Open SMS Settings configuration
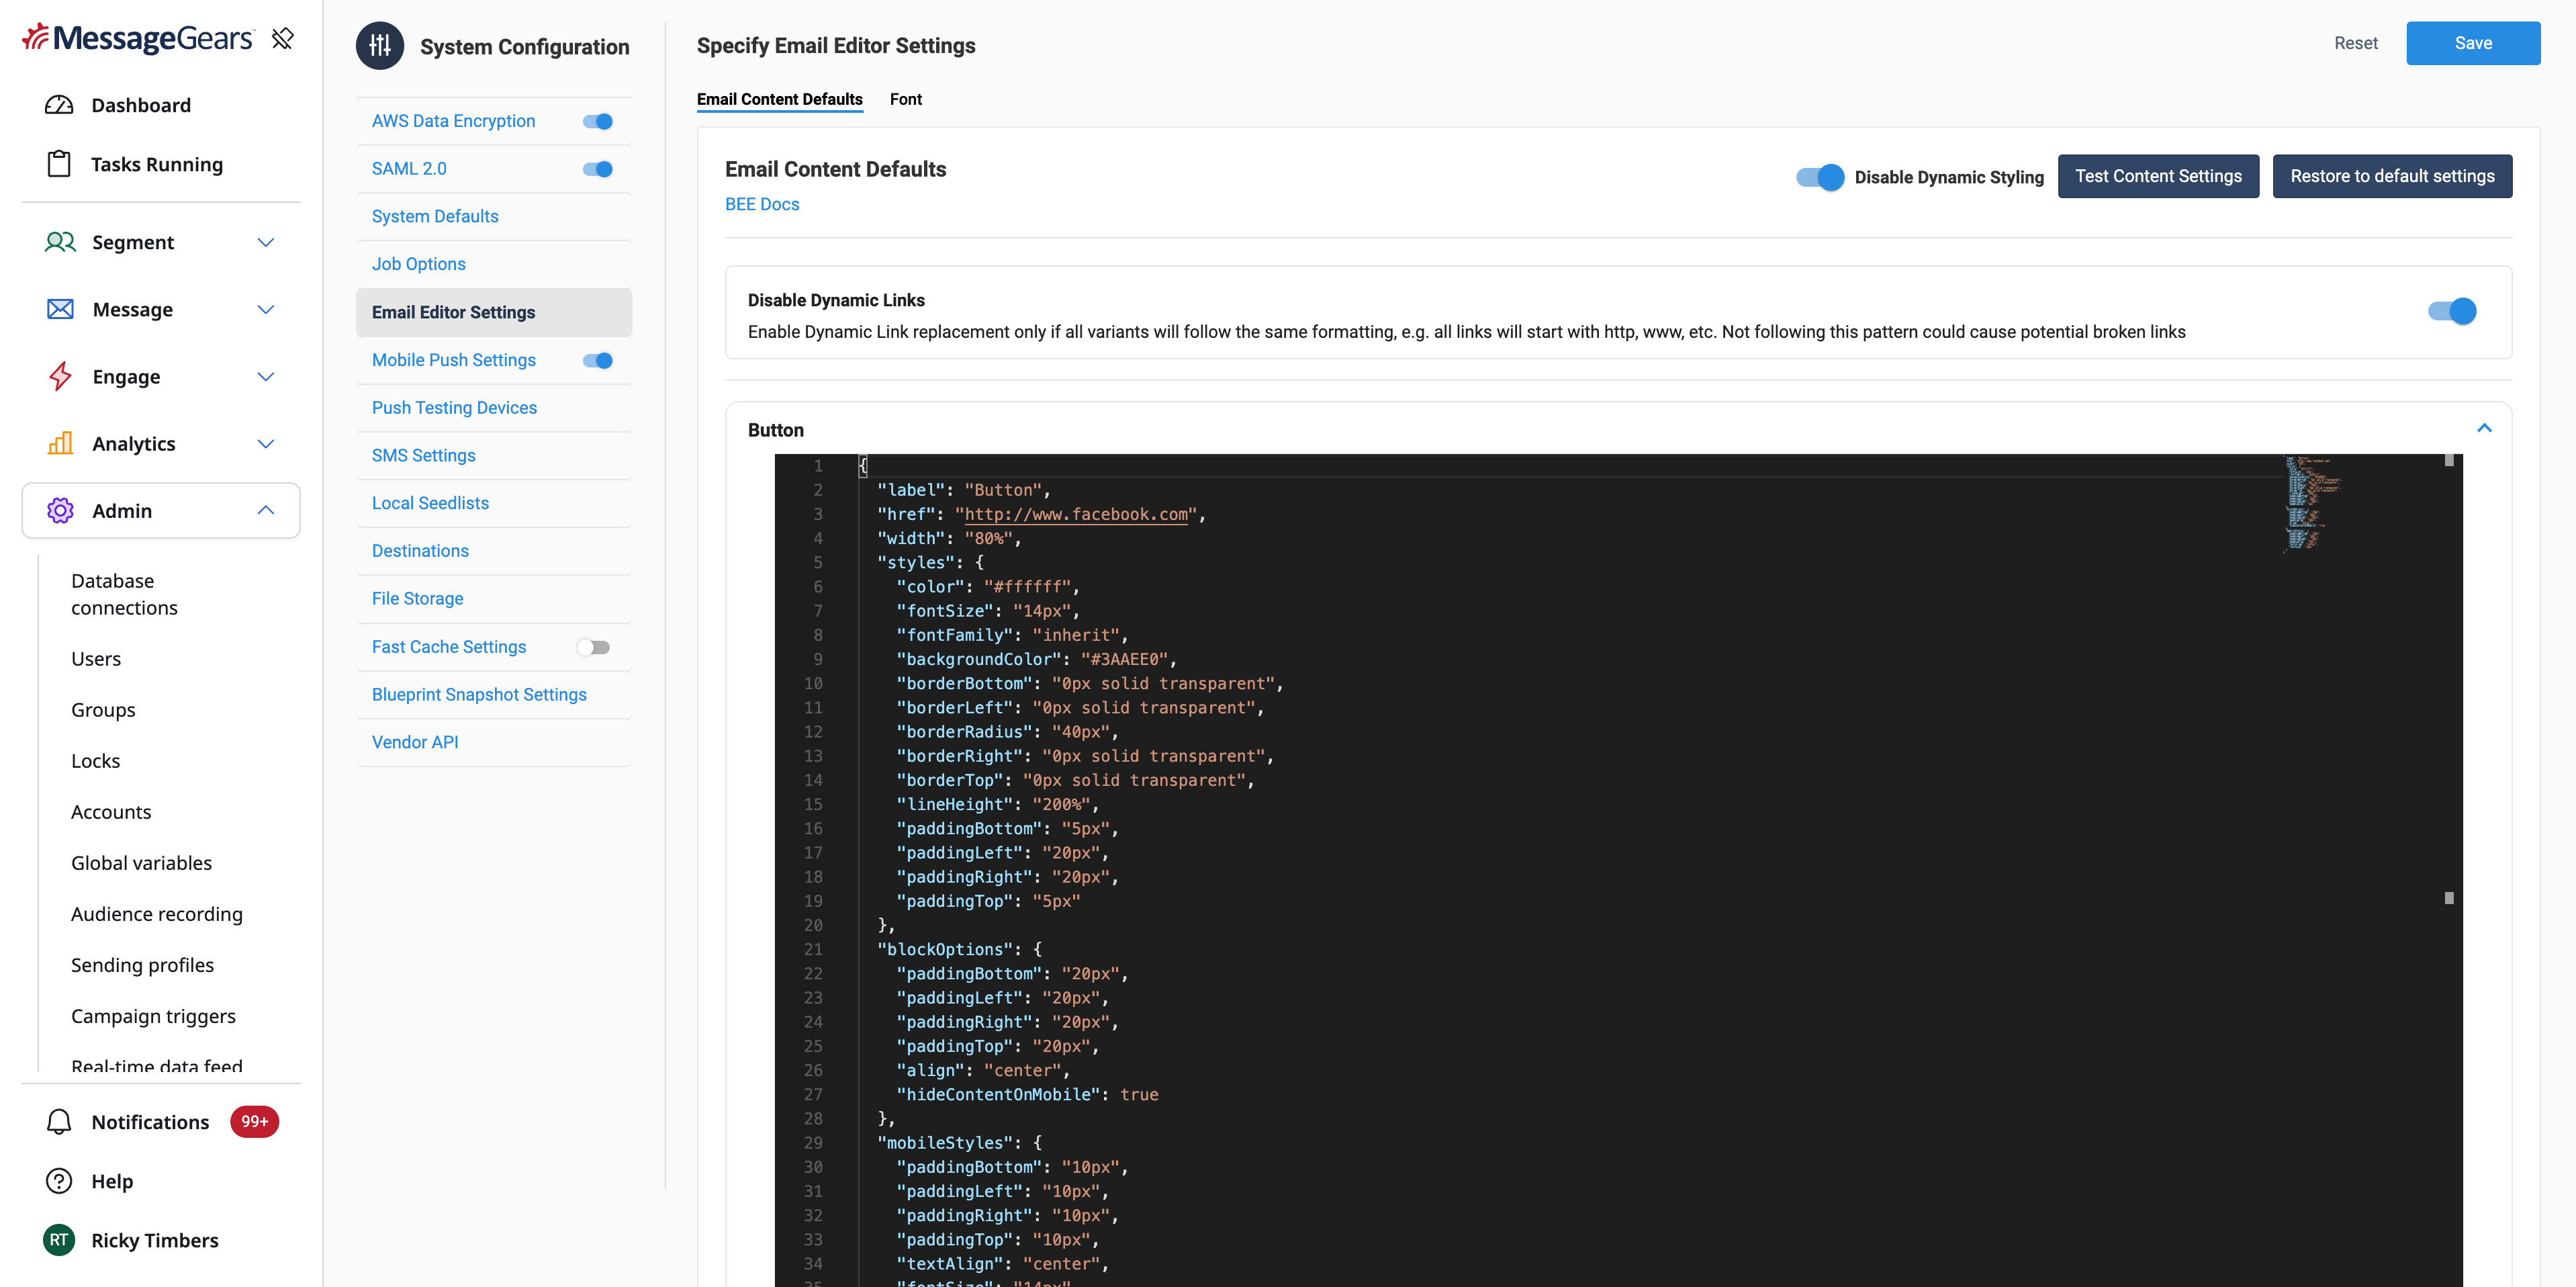This screenshot has width=2576, height=1287. tap(424, 455)
